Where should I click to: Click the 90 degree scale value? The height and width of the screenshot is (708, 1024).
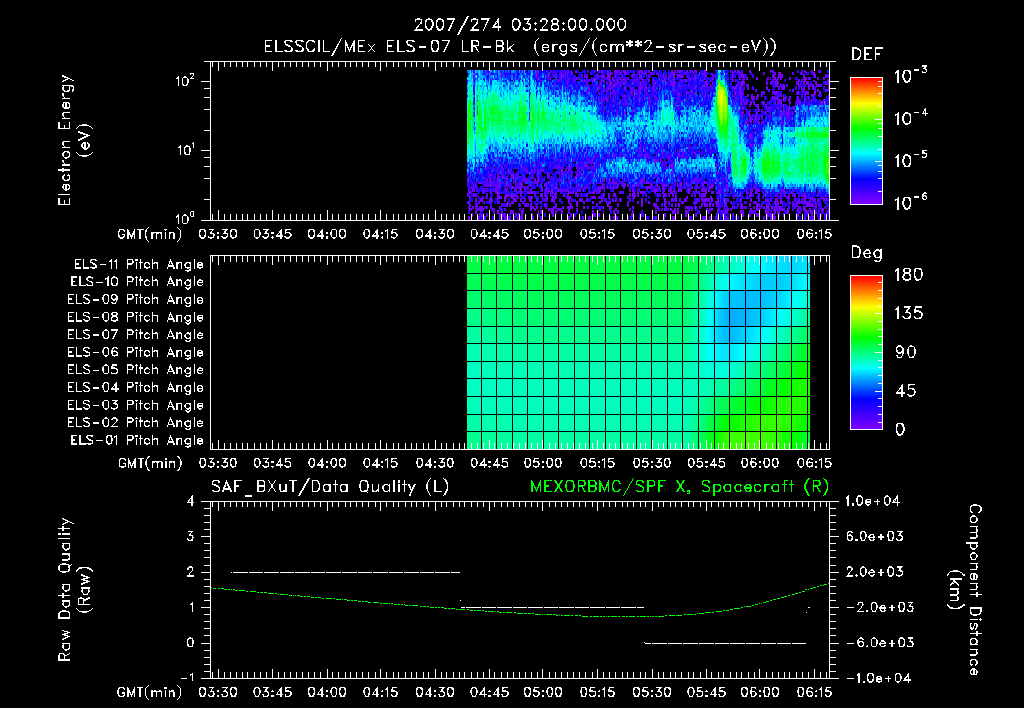(906, 353)
